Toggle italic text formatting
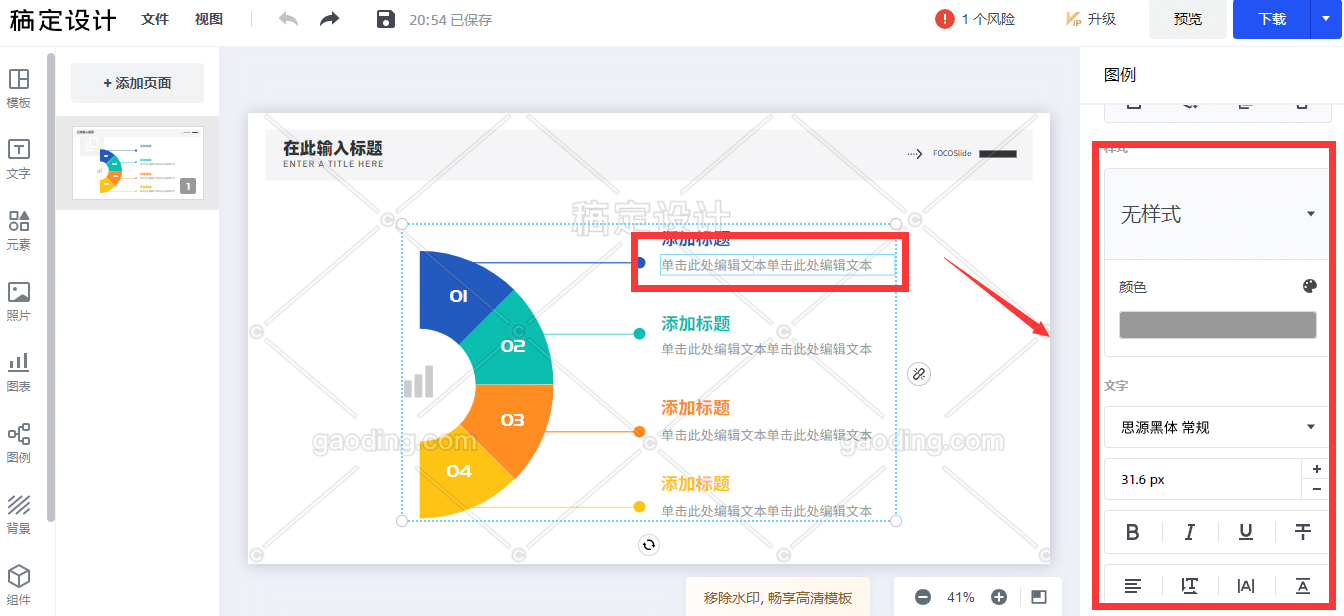Image resolution: width=1344 pixels, height=616 pixels. coord(1189,532)
